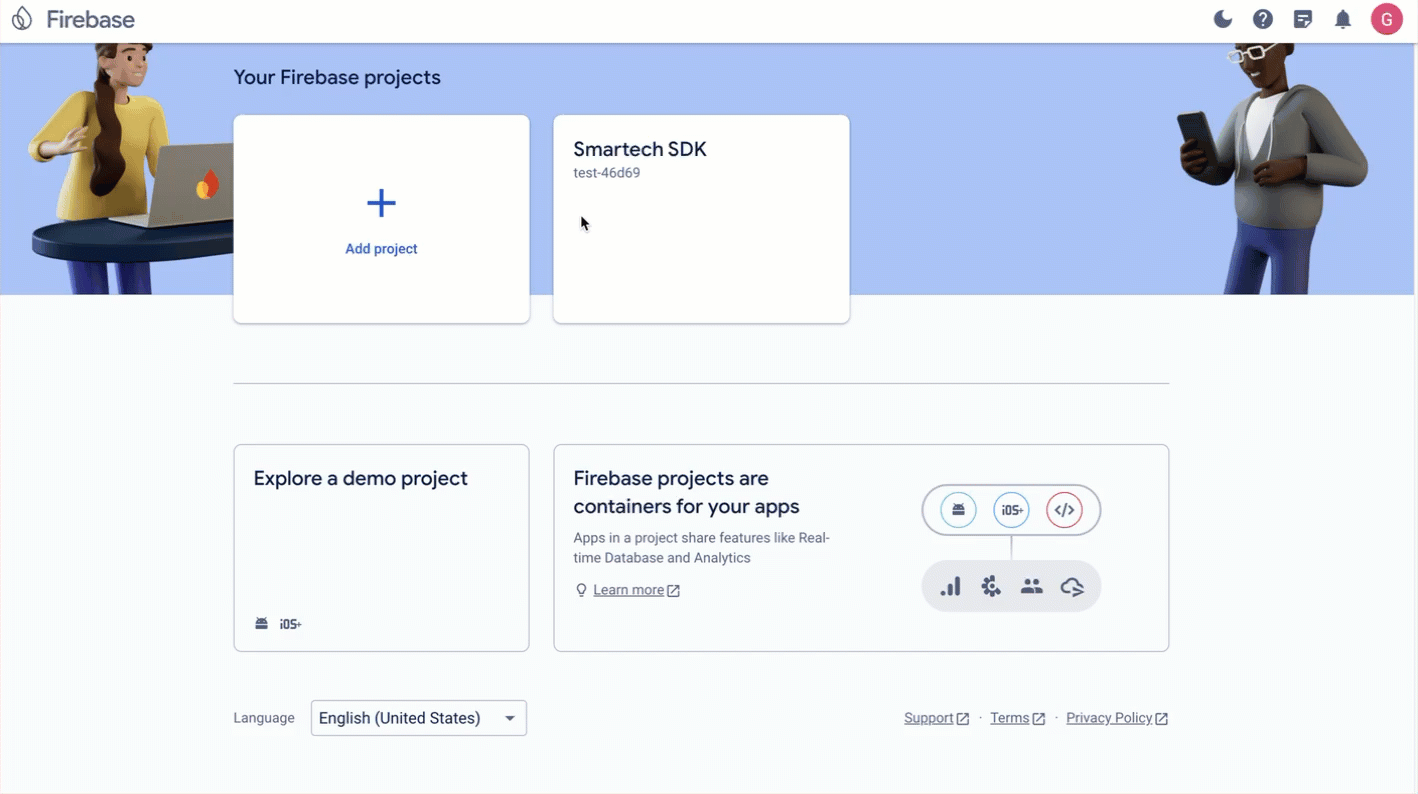
Task: Click the lightbulb icon beside Learn more
Action: pyautogui.click(x=581, y=590)
